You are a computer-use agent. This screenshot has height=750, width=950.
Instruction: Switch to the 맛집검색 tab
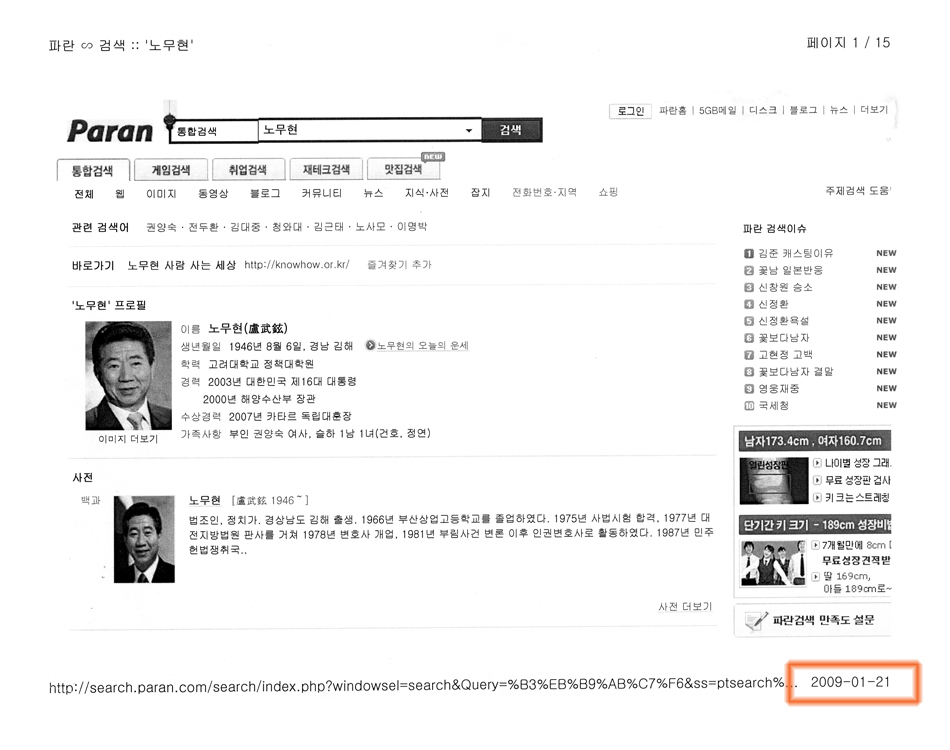click(x=403, y=170)
